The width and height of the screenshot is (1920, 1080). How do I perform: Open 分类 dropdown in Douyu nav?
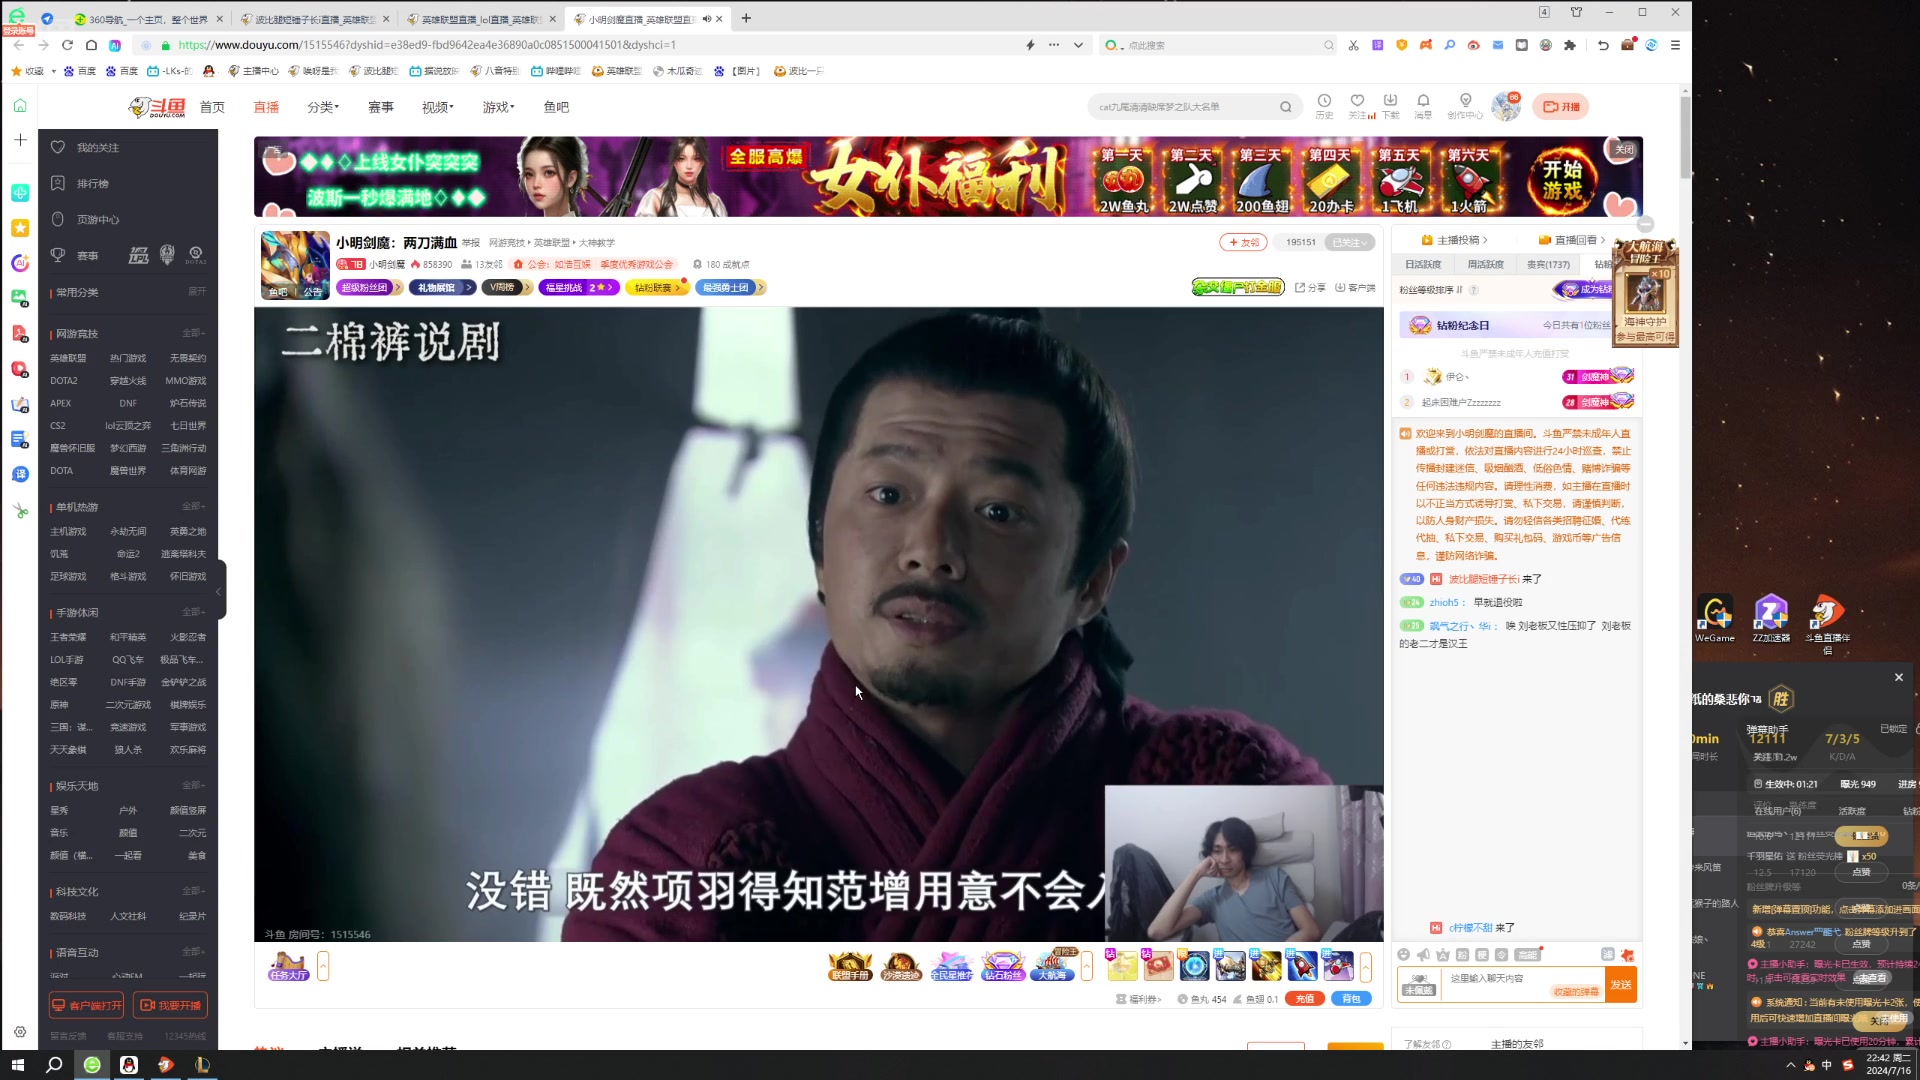click(323, 107)
